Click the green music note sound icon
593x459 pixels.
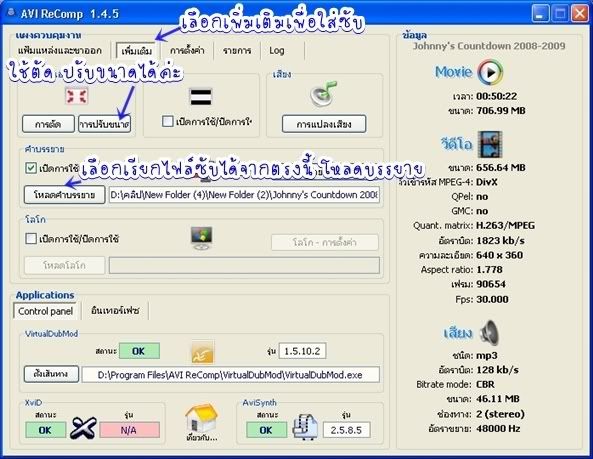[x=323, y=94]
